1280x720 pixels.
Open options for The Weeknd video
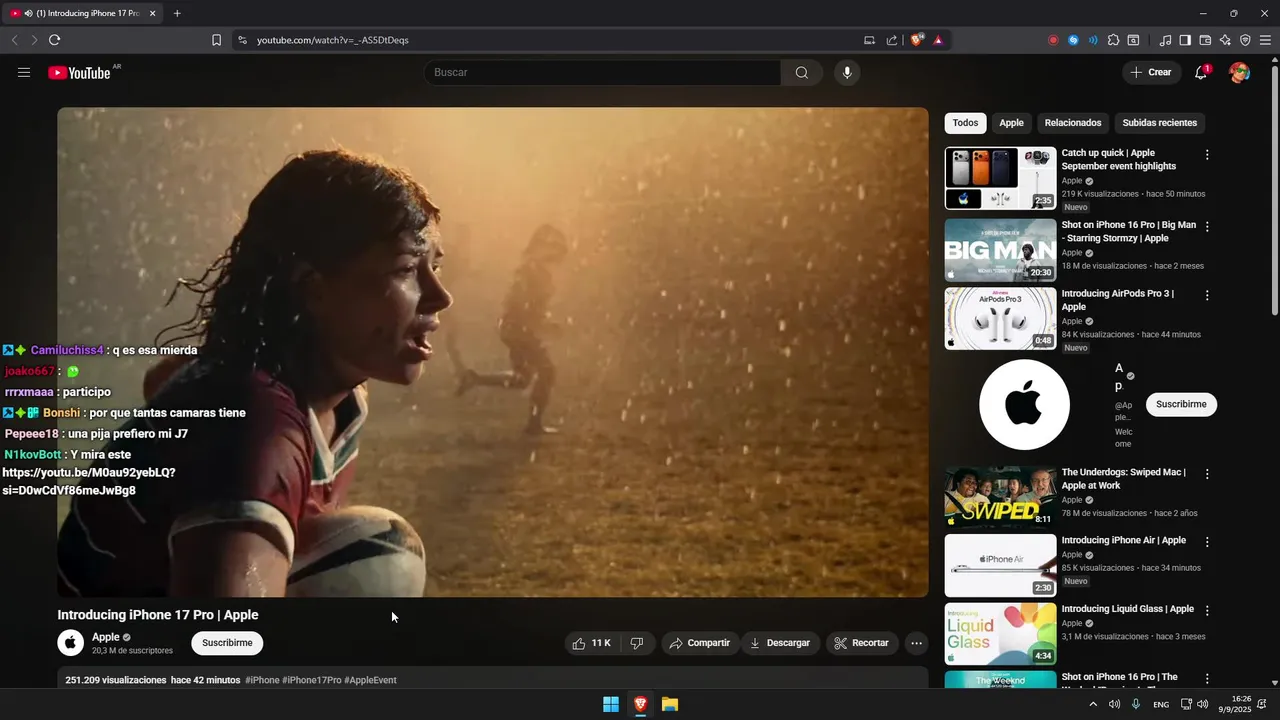point(1207,679)
